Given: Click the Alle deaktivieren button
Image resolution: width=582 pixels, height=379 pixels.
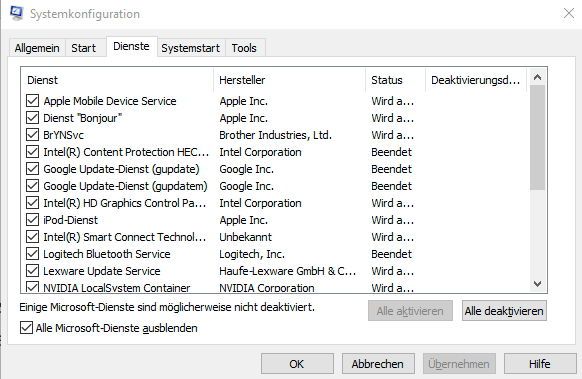Looking at the screenshot, I should [504, 311].
